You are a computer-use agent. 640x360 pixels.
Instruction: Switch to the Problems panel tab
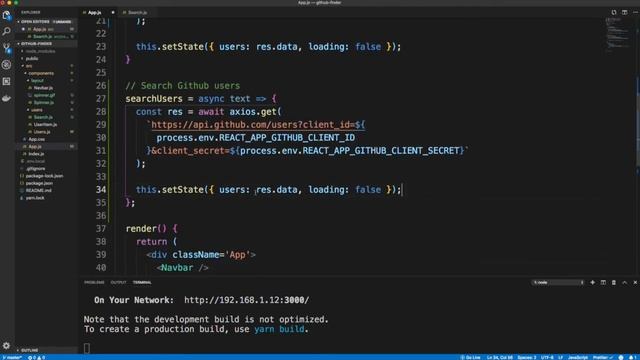[94, 282]
